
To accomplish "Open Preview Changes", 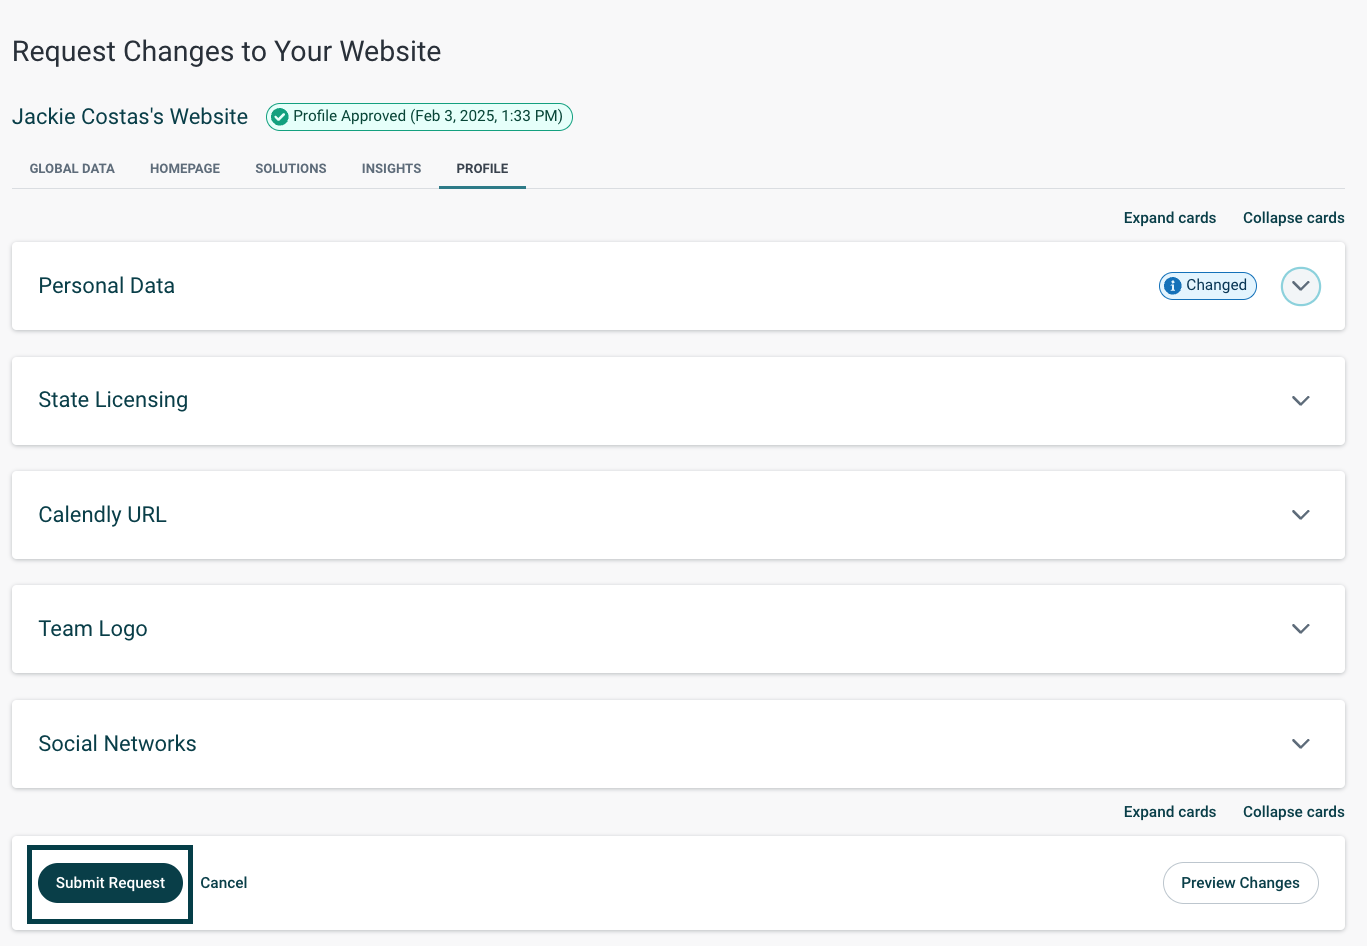I will 1240,883.
